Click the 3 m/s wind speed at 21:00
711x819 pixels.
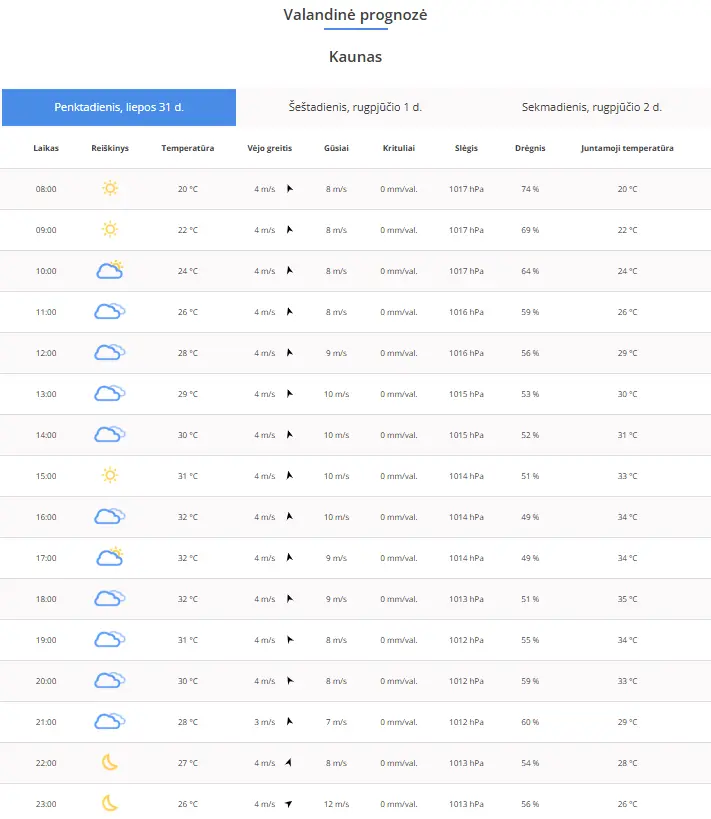pos(264,722)
